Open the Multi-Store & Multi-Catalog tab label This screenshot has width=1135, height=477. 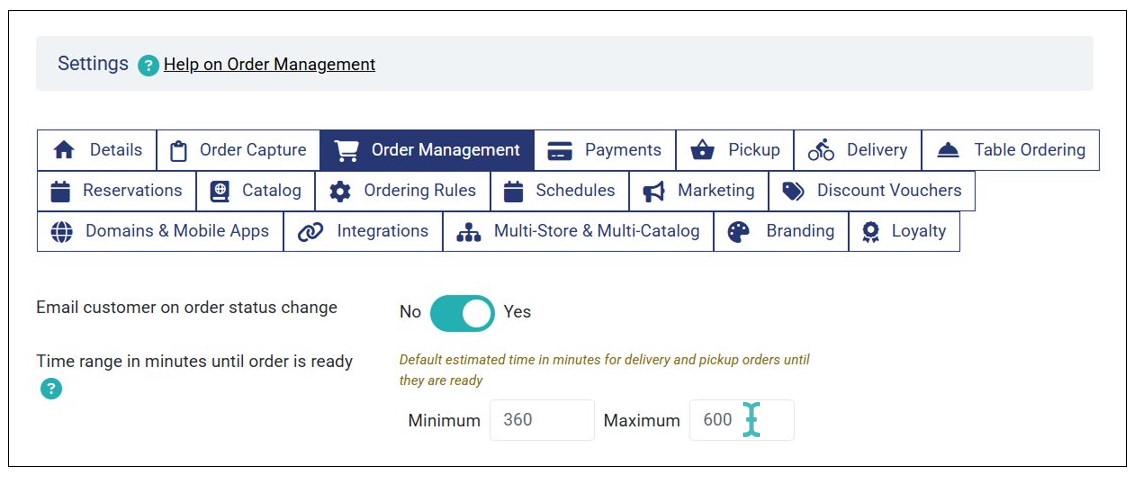coord(596,231)
